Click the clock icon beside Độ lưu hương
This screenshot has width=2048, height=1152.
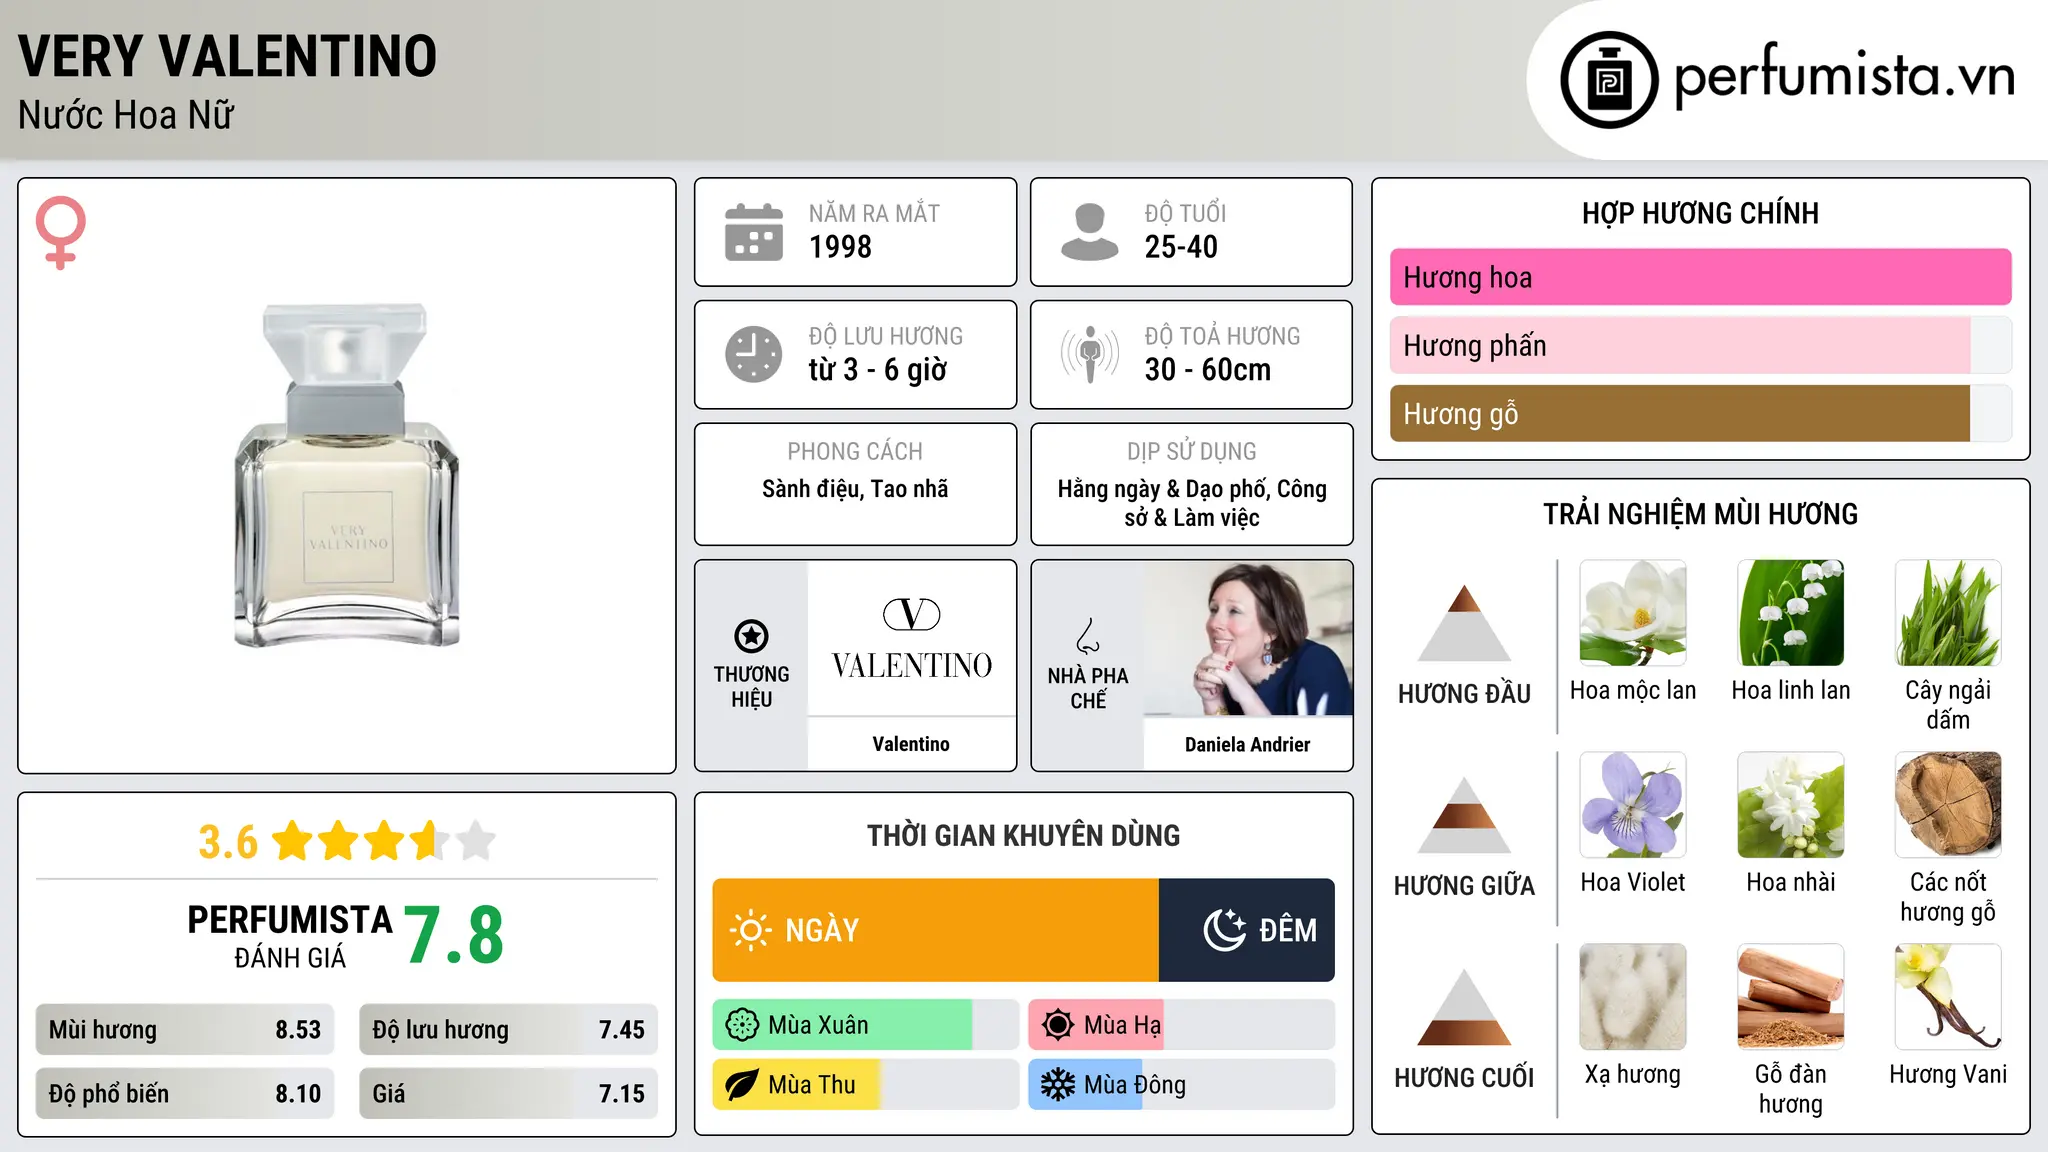[x=754, y=354]
